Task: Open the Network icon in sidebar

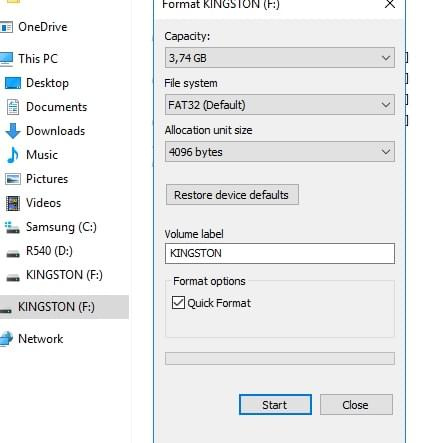Action: (x=6, y=339)
